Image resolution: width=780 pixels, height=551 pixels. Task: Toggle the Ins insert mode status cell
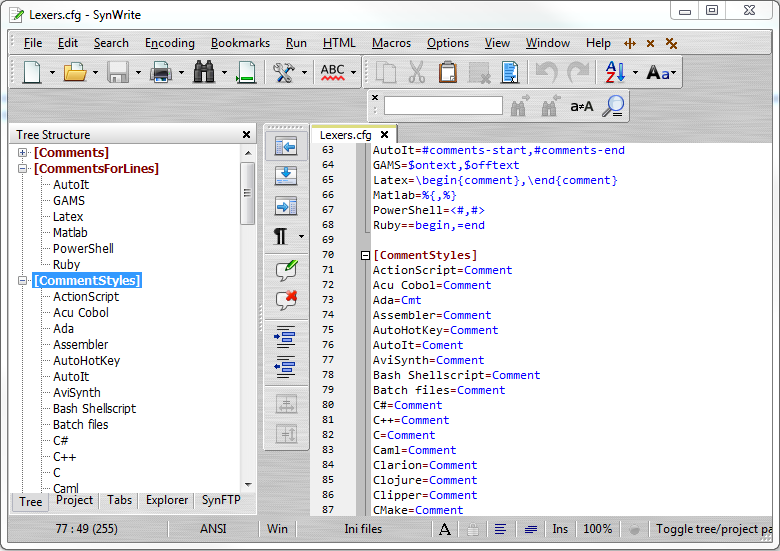coord(560,529)
